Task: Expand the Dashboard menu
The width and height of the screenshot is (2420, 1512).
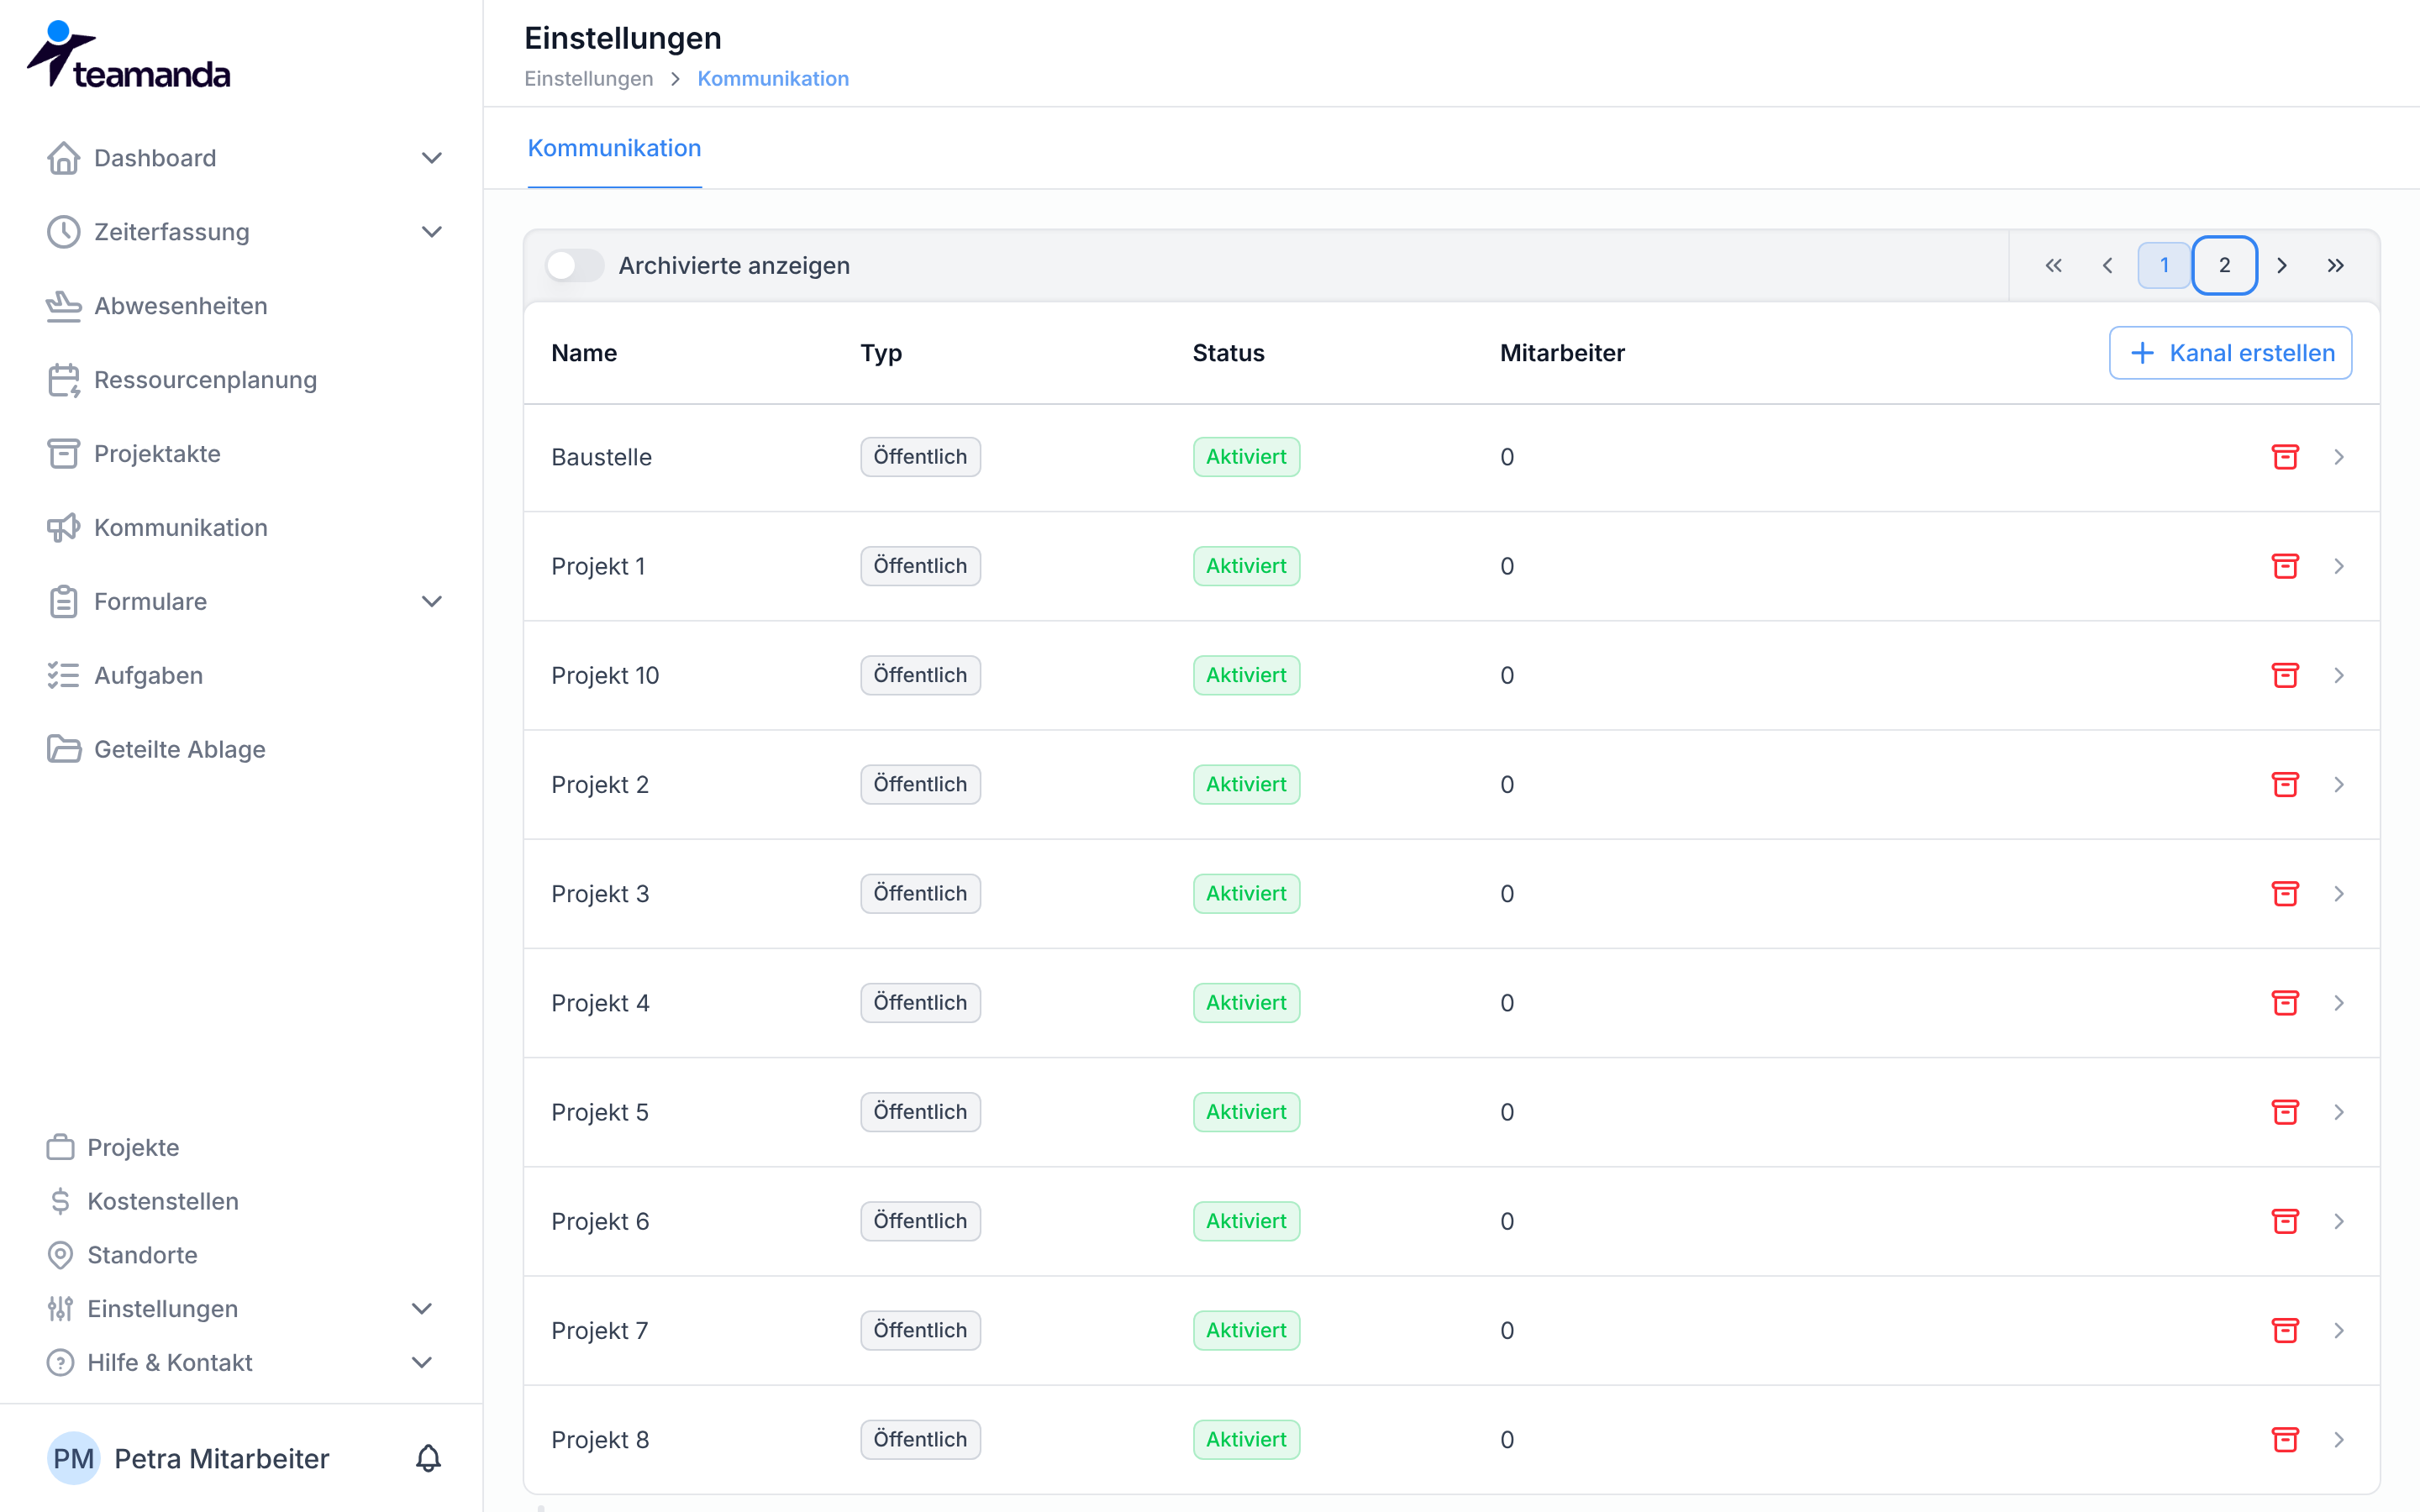Action: (431, 158)
